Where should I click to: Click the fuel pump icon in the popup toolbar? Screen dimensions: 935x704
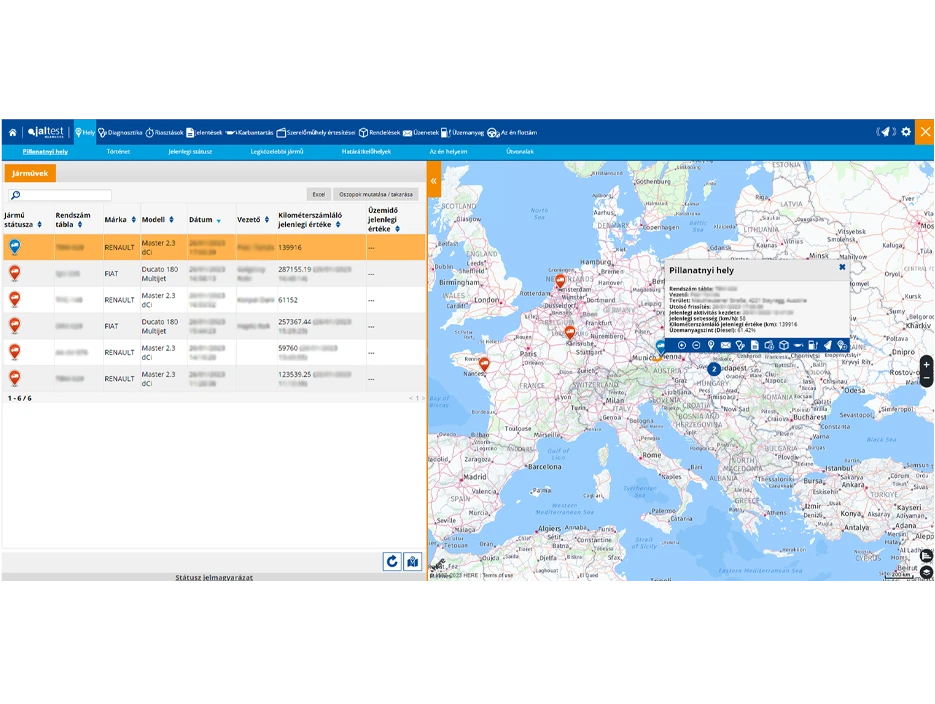point(813,345)
